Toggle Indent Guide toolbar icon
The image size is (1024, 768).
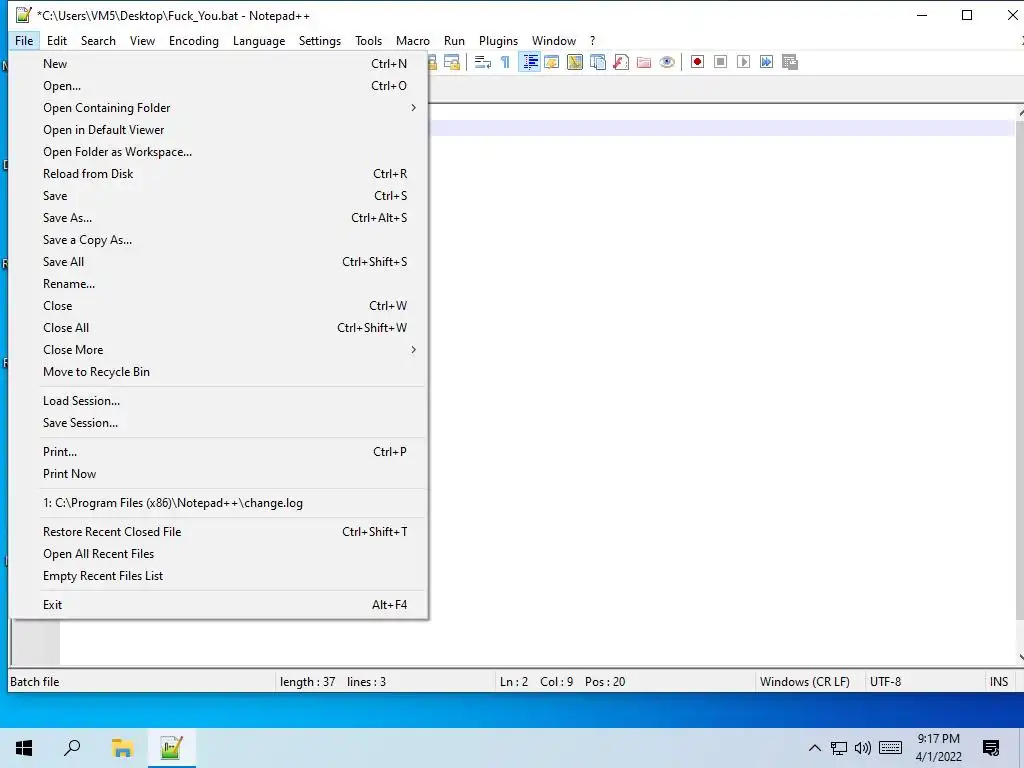point(530,62)
